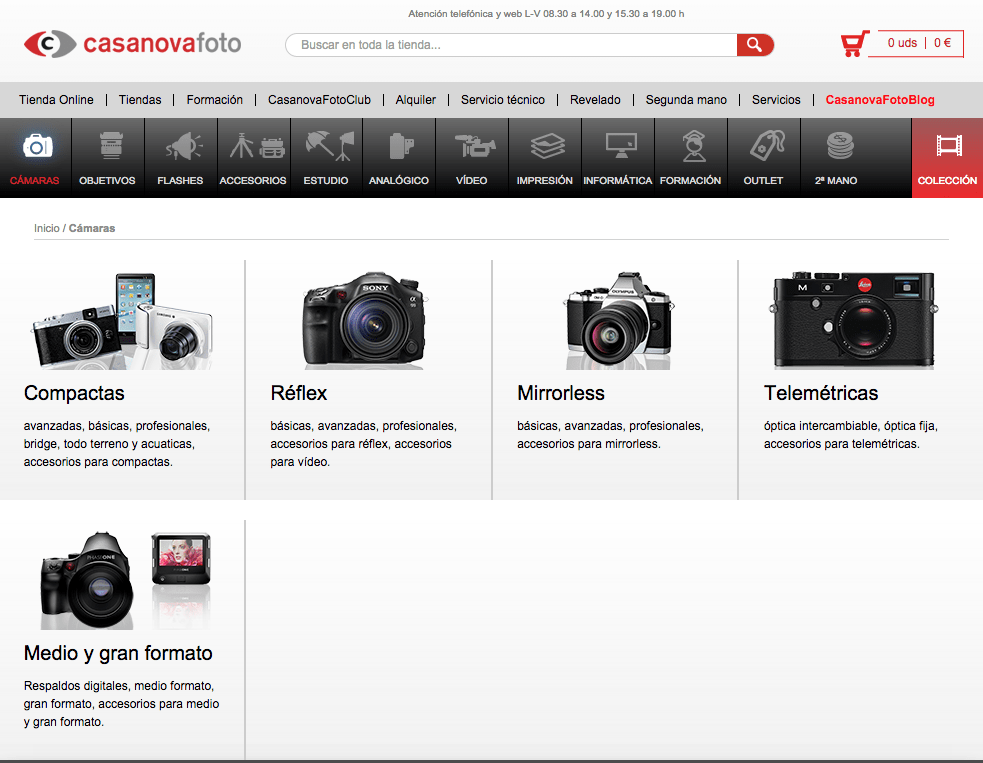Open the Alquiler menu item

point(416,100)
